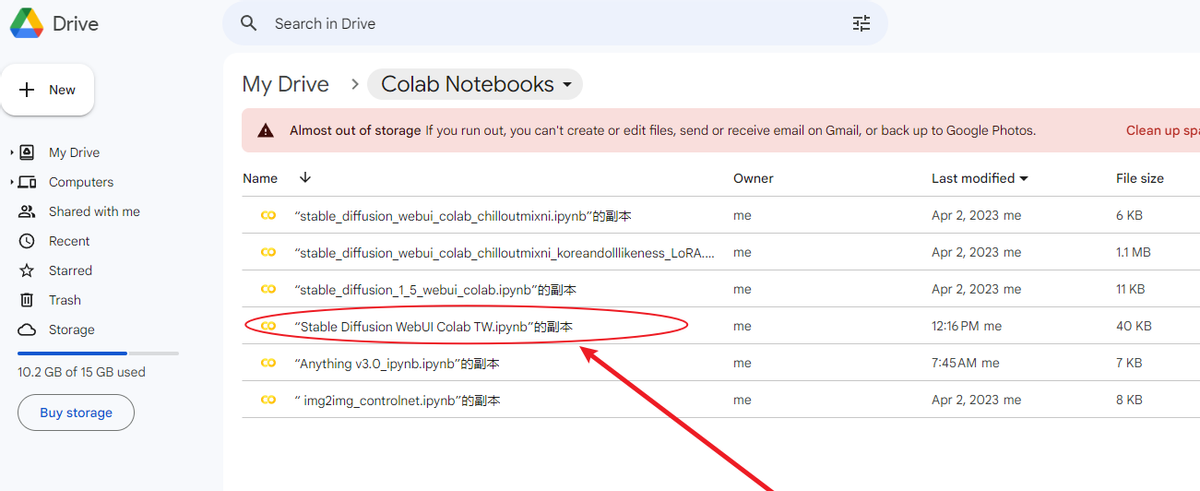Click the 7:45 AM modified time
Viewport: 1200px width, 491px height.
coord(954,363)
